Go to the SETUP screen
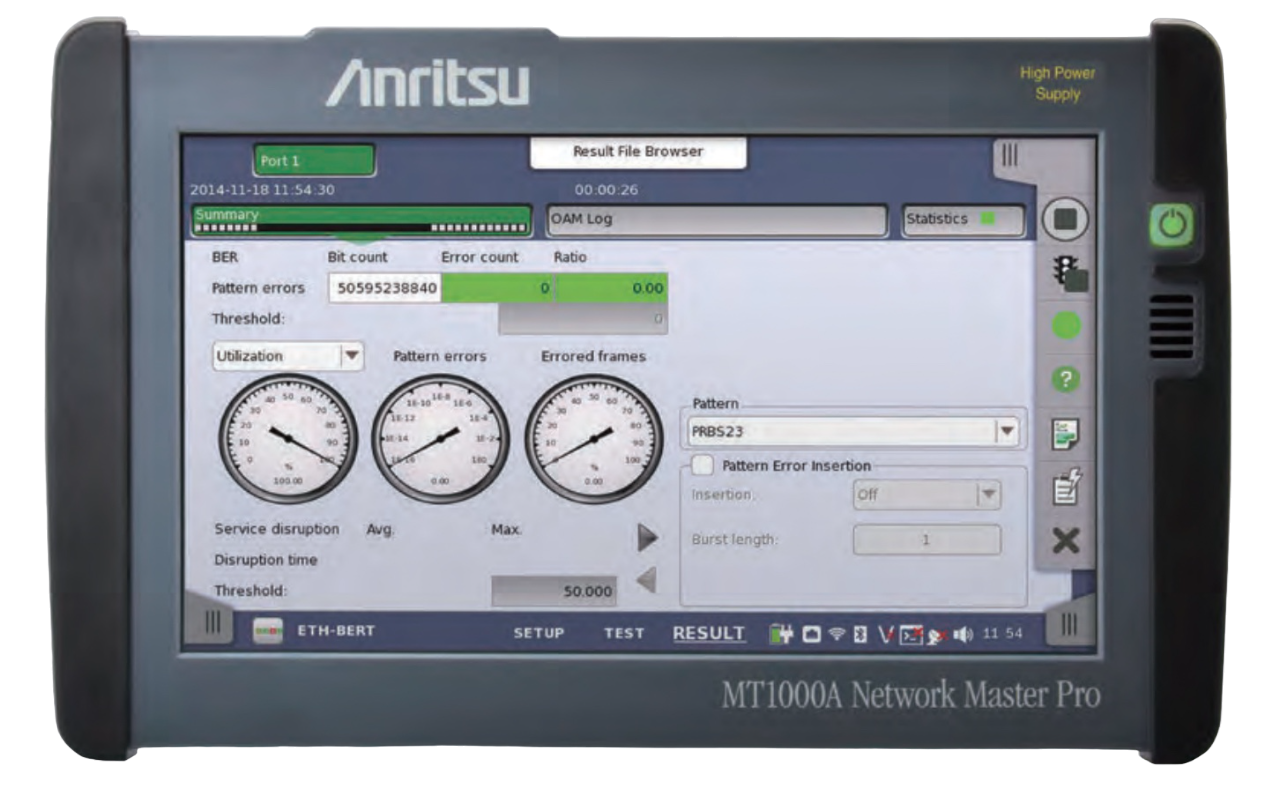Viewport: 1280px width, 786px height. (x=539, y=633)
